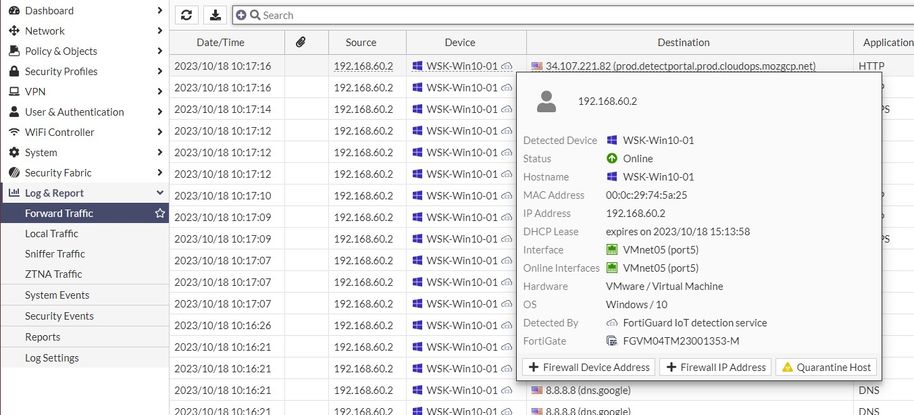This screenshot has height=415, width=914.
Task: Click the WiFi Controller icon
Action: (14, 132)
